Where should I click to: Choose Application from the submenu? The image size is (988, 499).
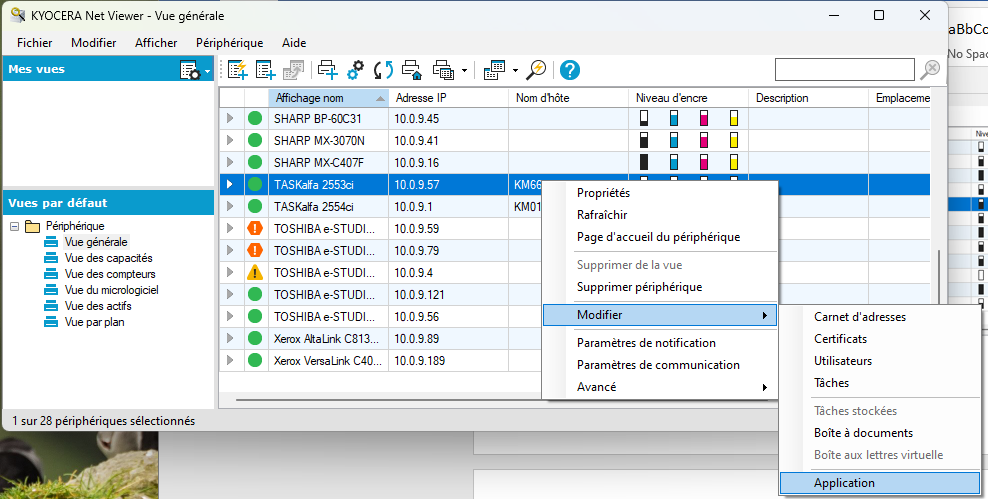(880, 483)
